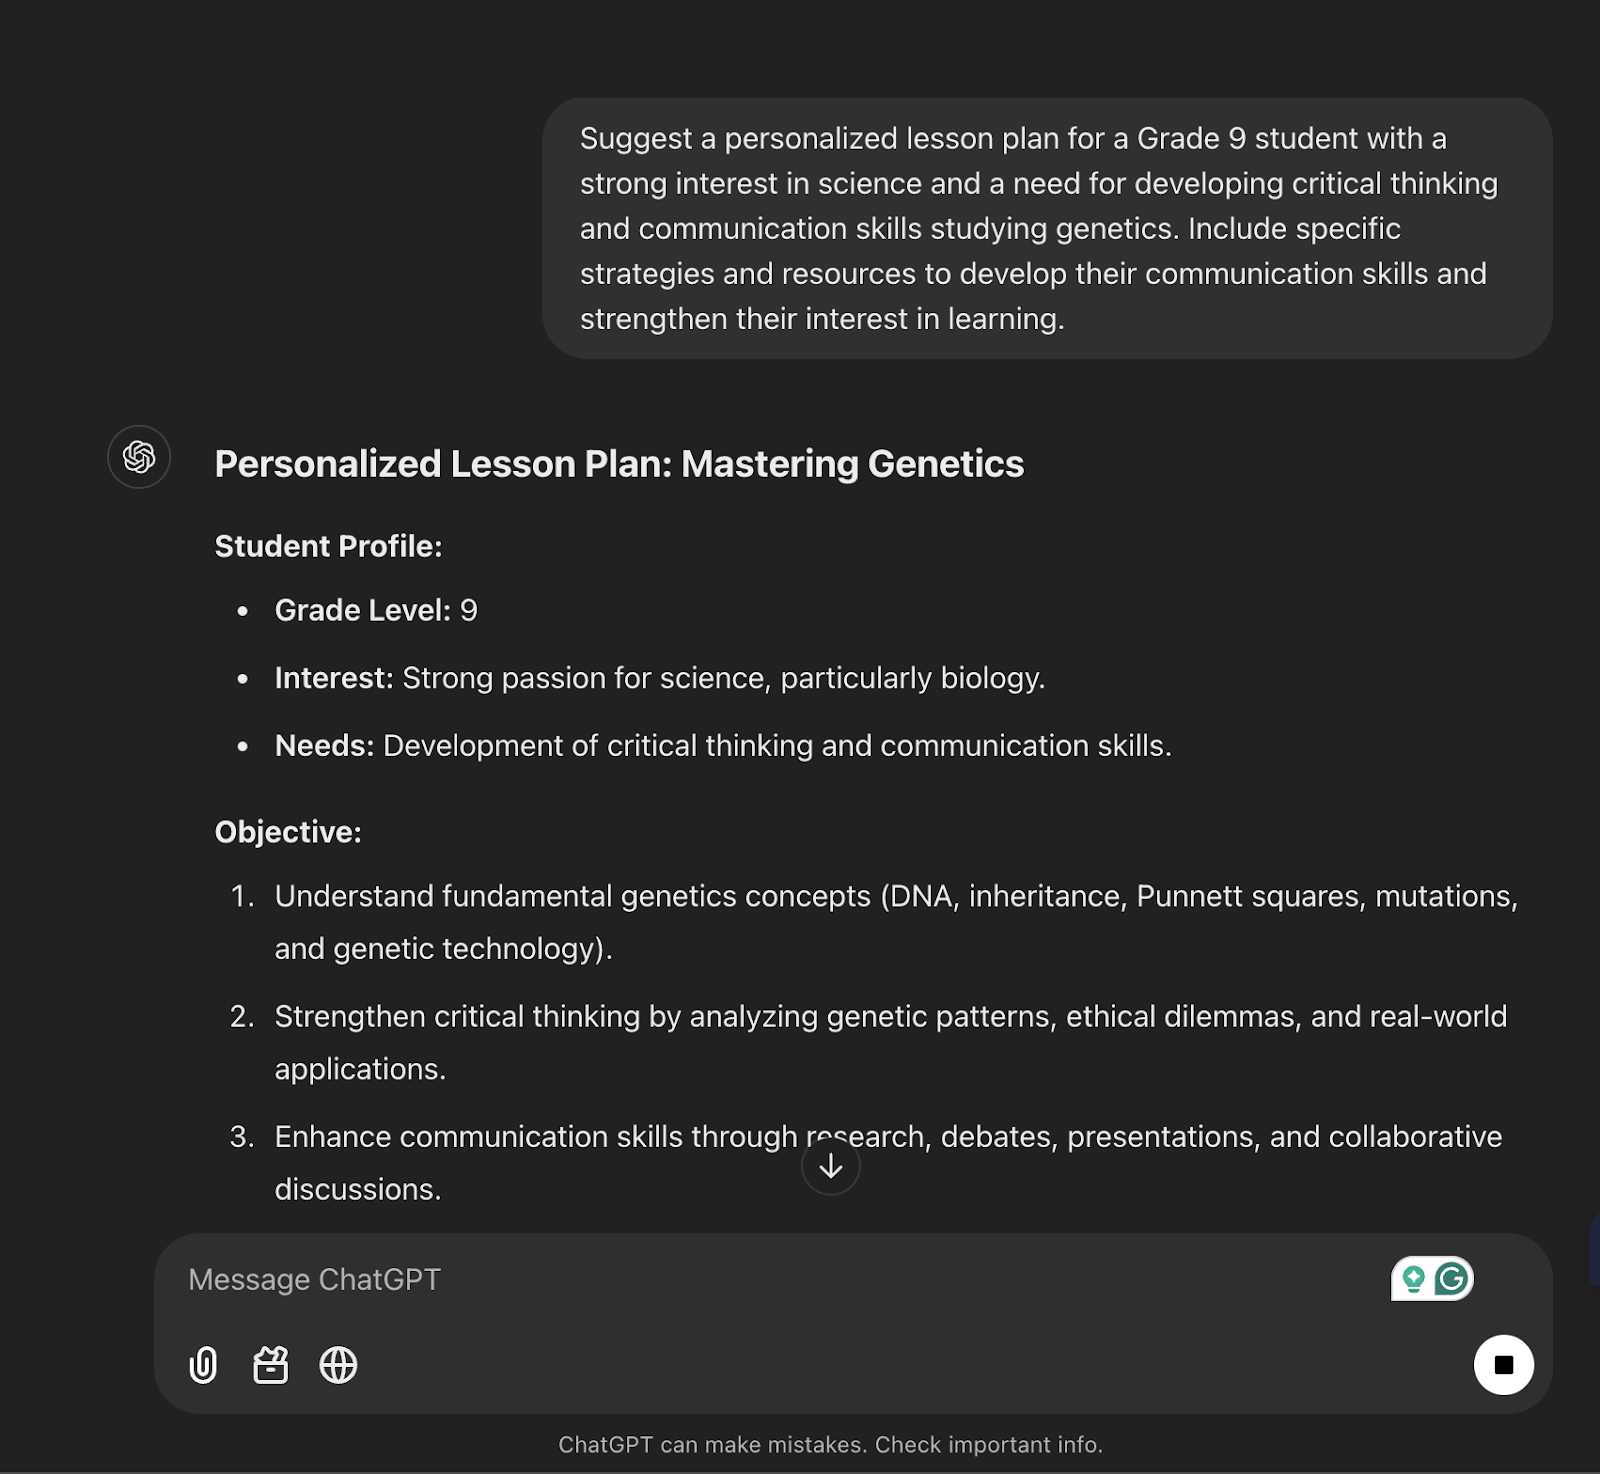
Task: Click the Interest bullet about biology passion
Action: pos(658,677)
